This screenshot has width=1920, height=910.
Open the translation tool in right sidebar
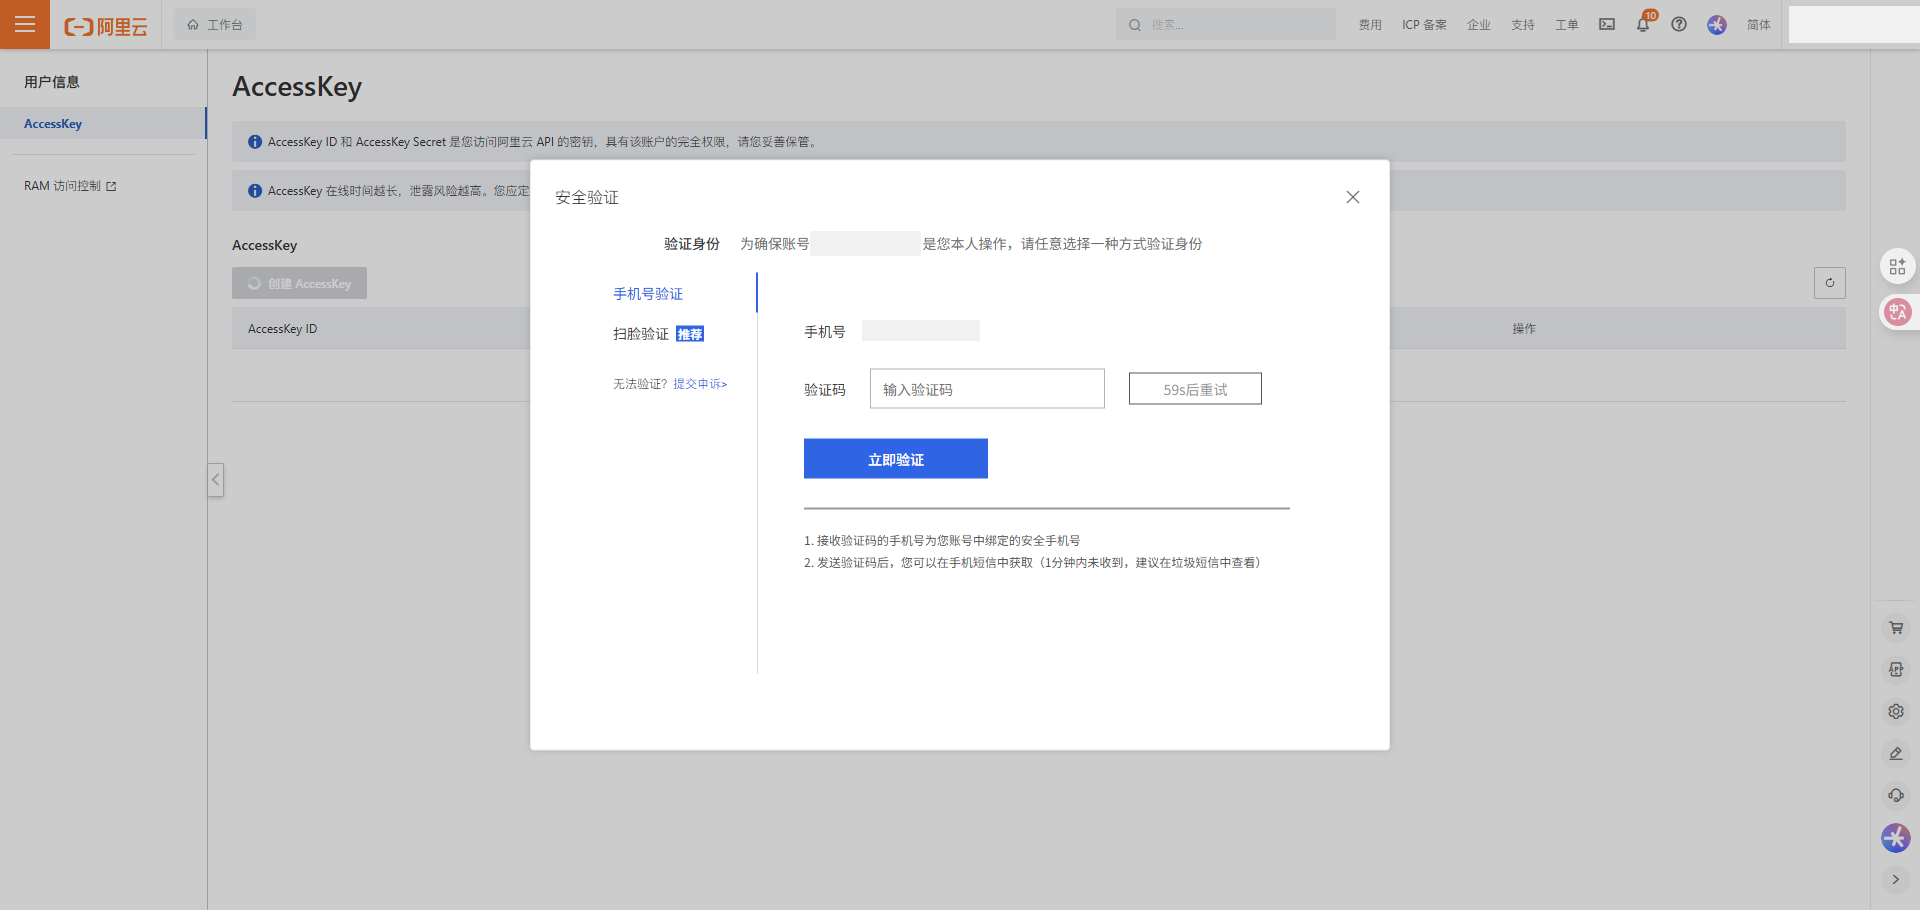1897,312
